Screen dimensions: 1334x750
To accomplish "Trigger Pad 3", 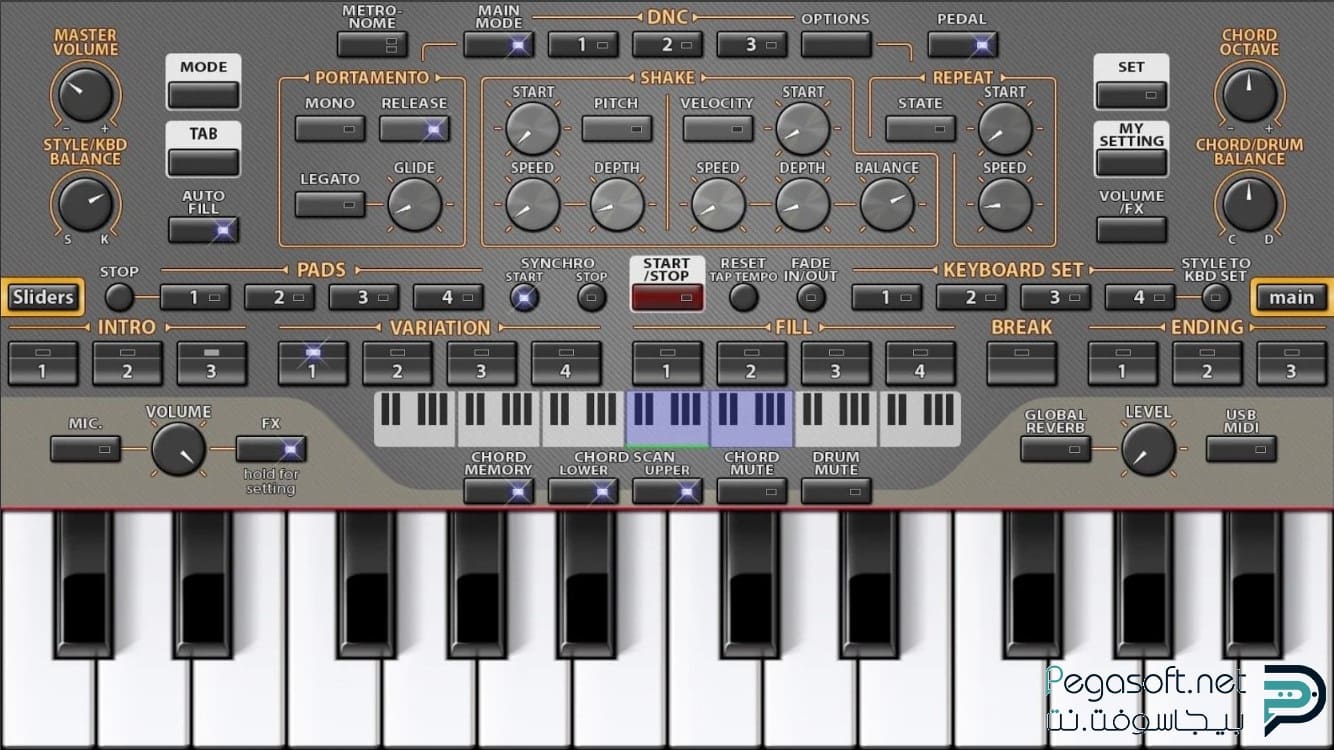I will coord(364,297).
